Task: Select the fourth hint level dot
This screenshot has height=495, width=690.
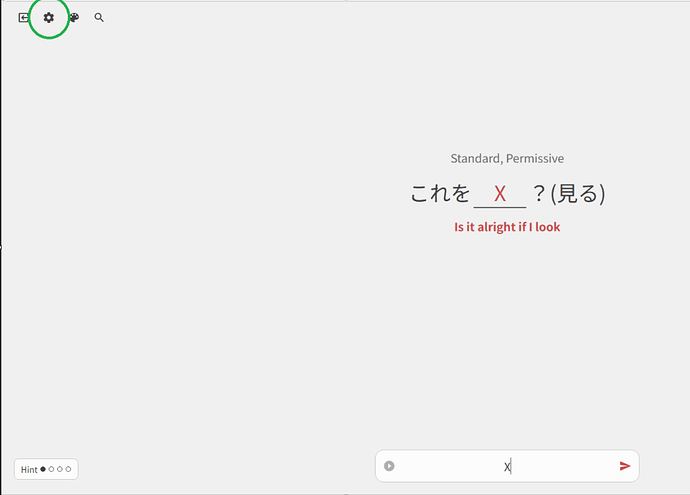Action: [69, 469]
